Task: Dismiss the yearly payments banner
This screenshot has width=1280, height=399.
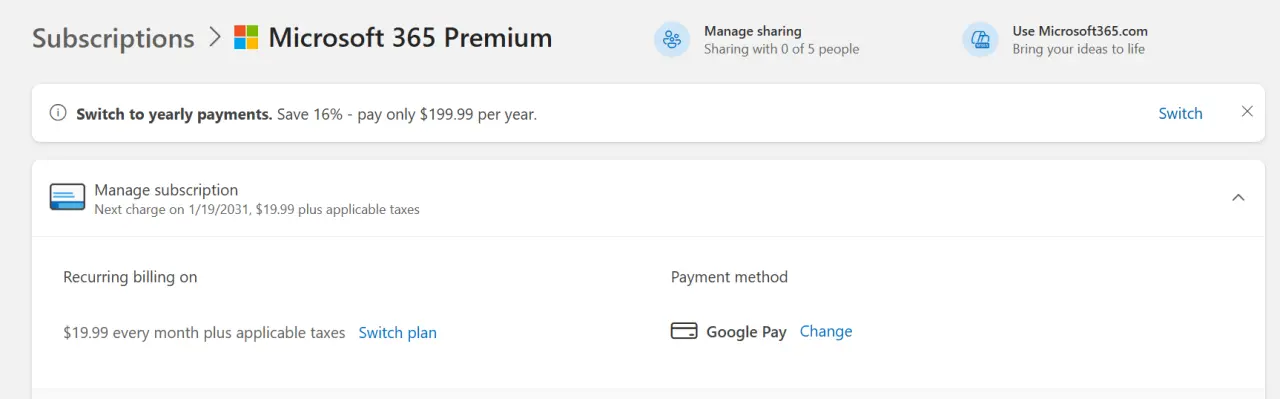Action: tap(1247, 112)
